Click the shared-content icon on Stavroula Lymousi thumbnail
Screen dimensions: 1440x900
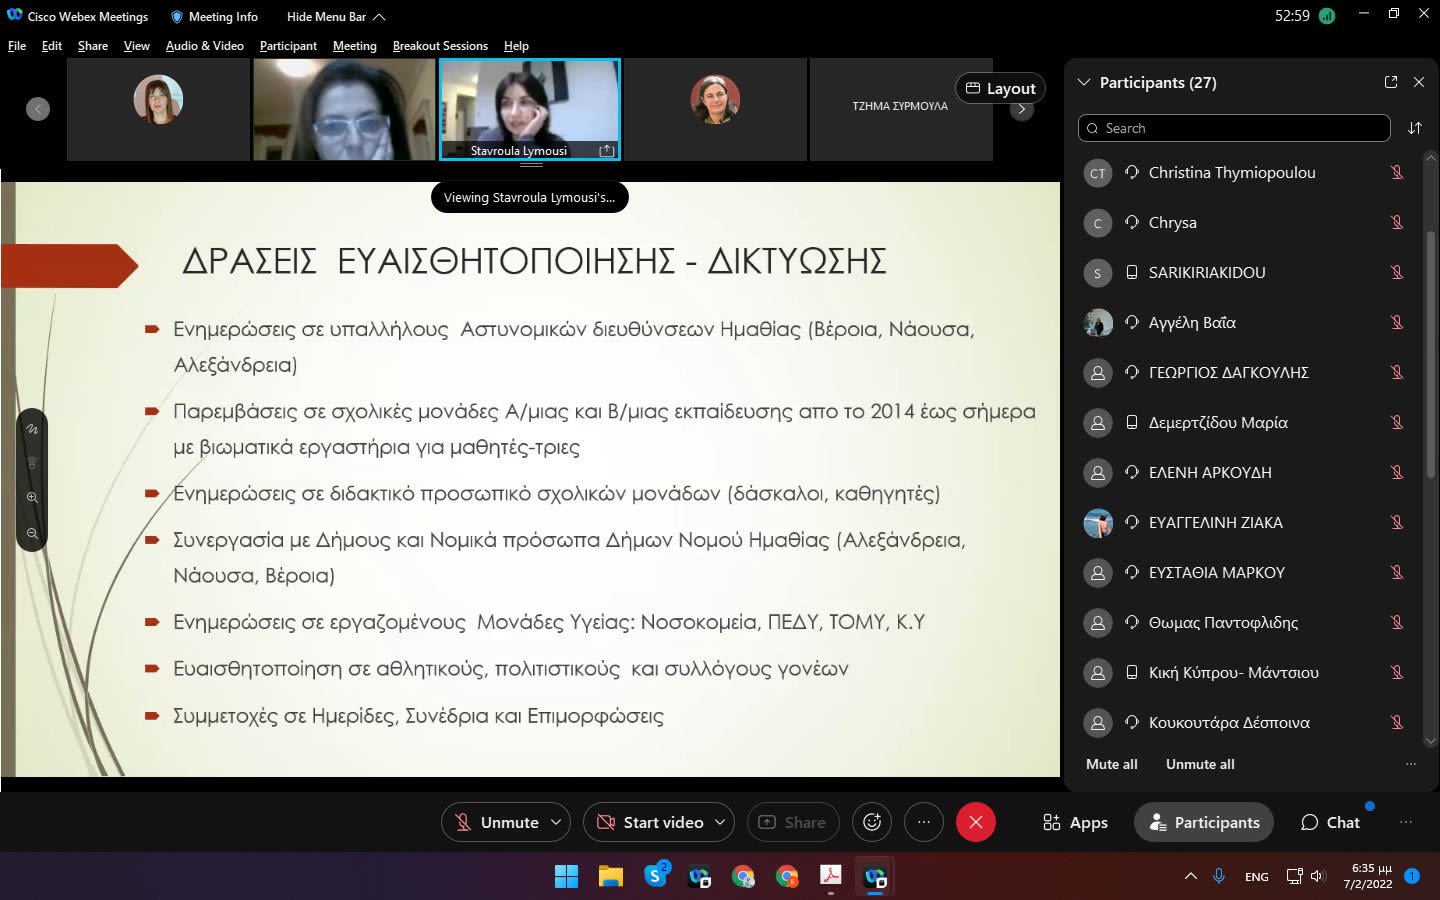tap(607, 150)
